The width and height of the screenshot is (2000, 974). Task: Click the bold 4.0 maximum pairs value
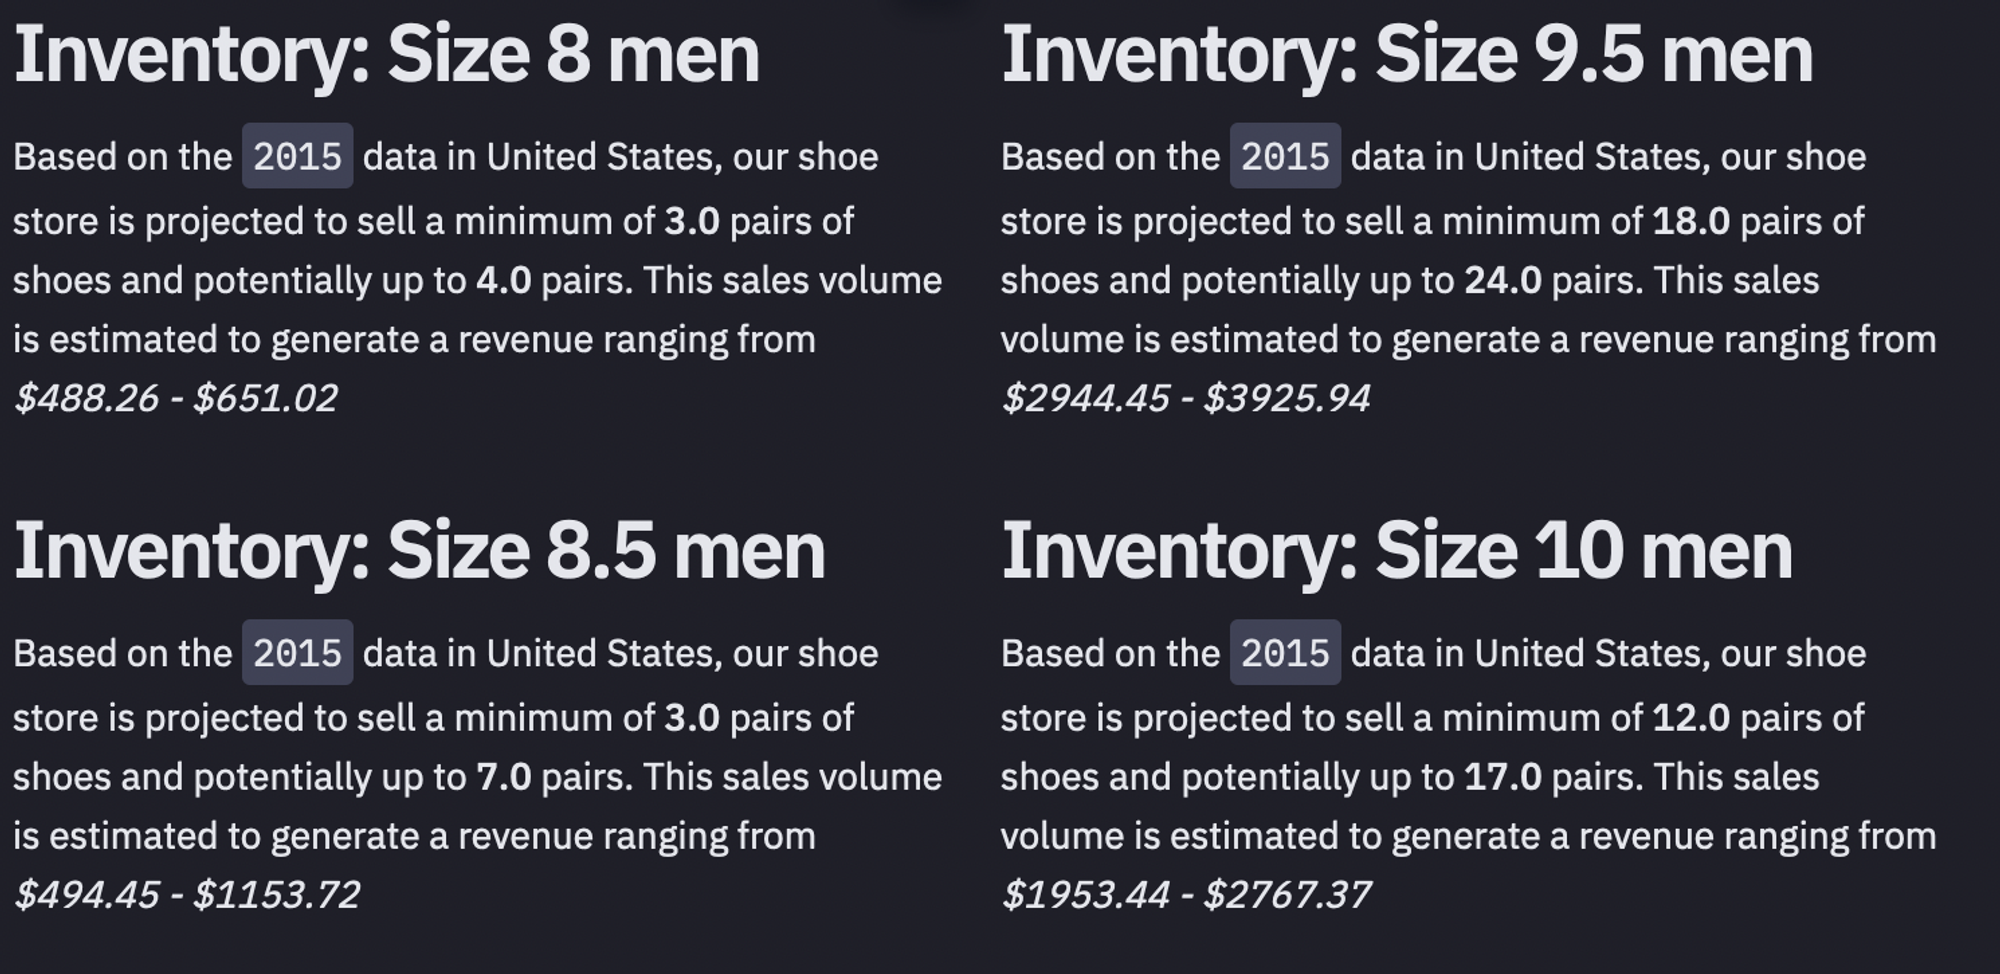(504, 280)
